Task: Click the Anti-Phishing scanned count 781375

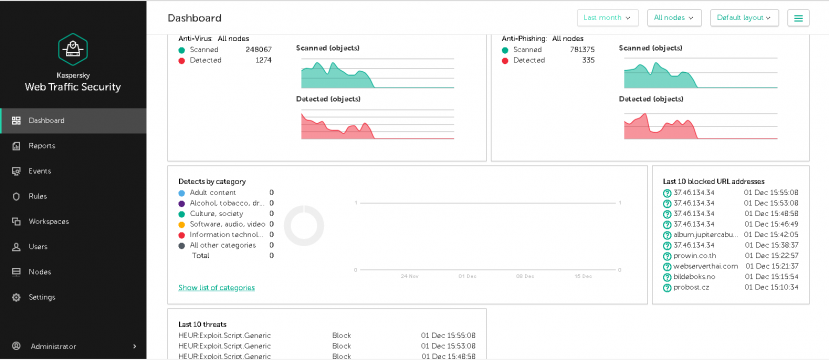Action: pos(582,50)
